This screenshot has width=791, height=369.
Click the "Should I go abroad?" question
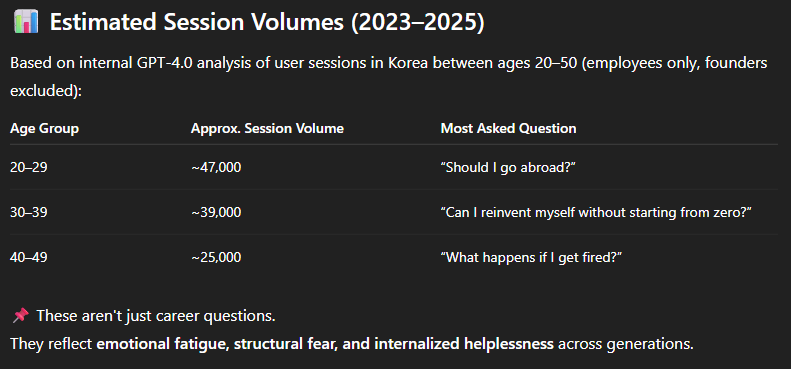[508, 167]
